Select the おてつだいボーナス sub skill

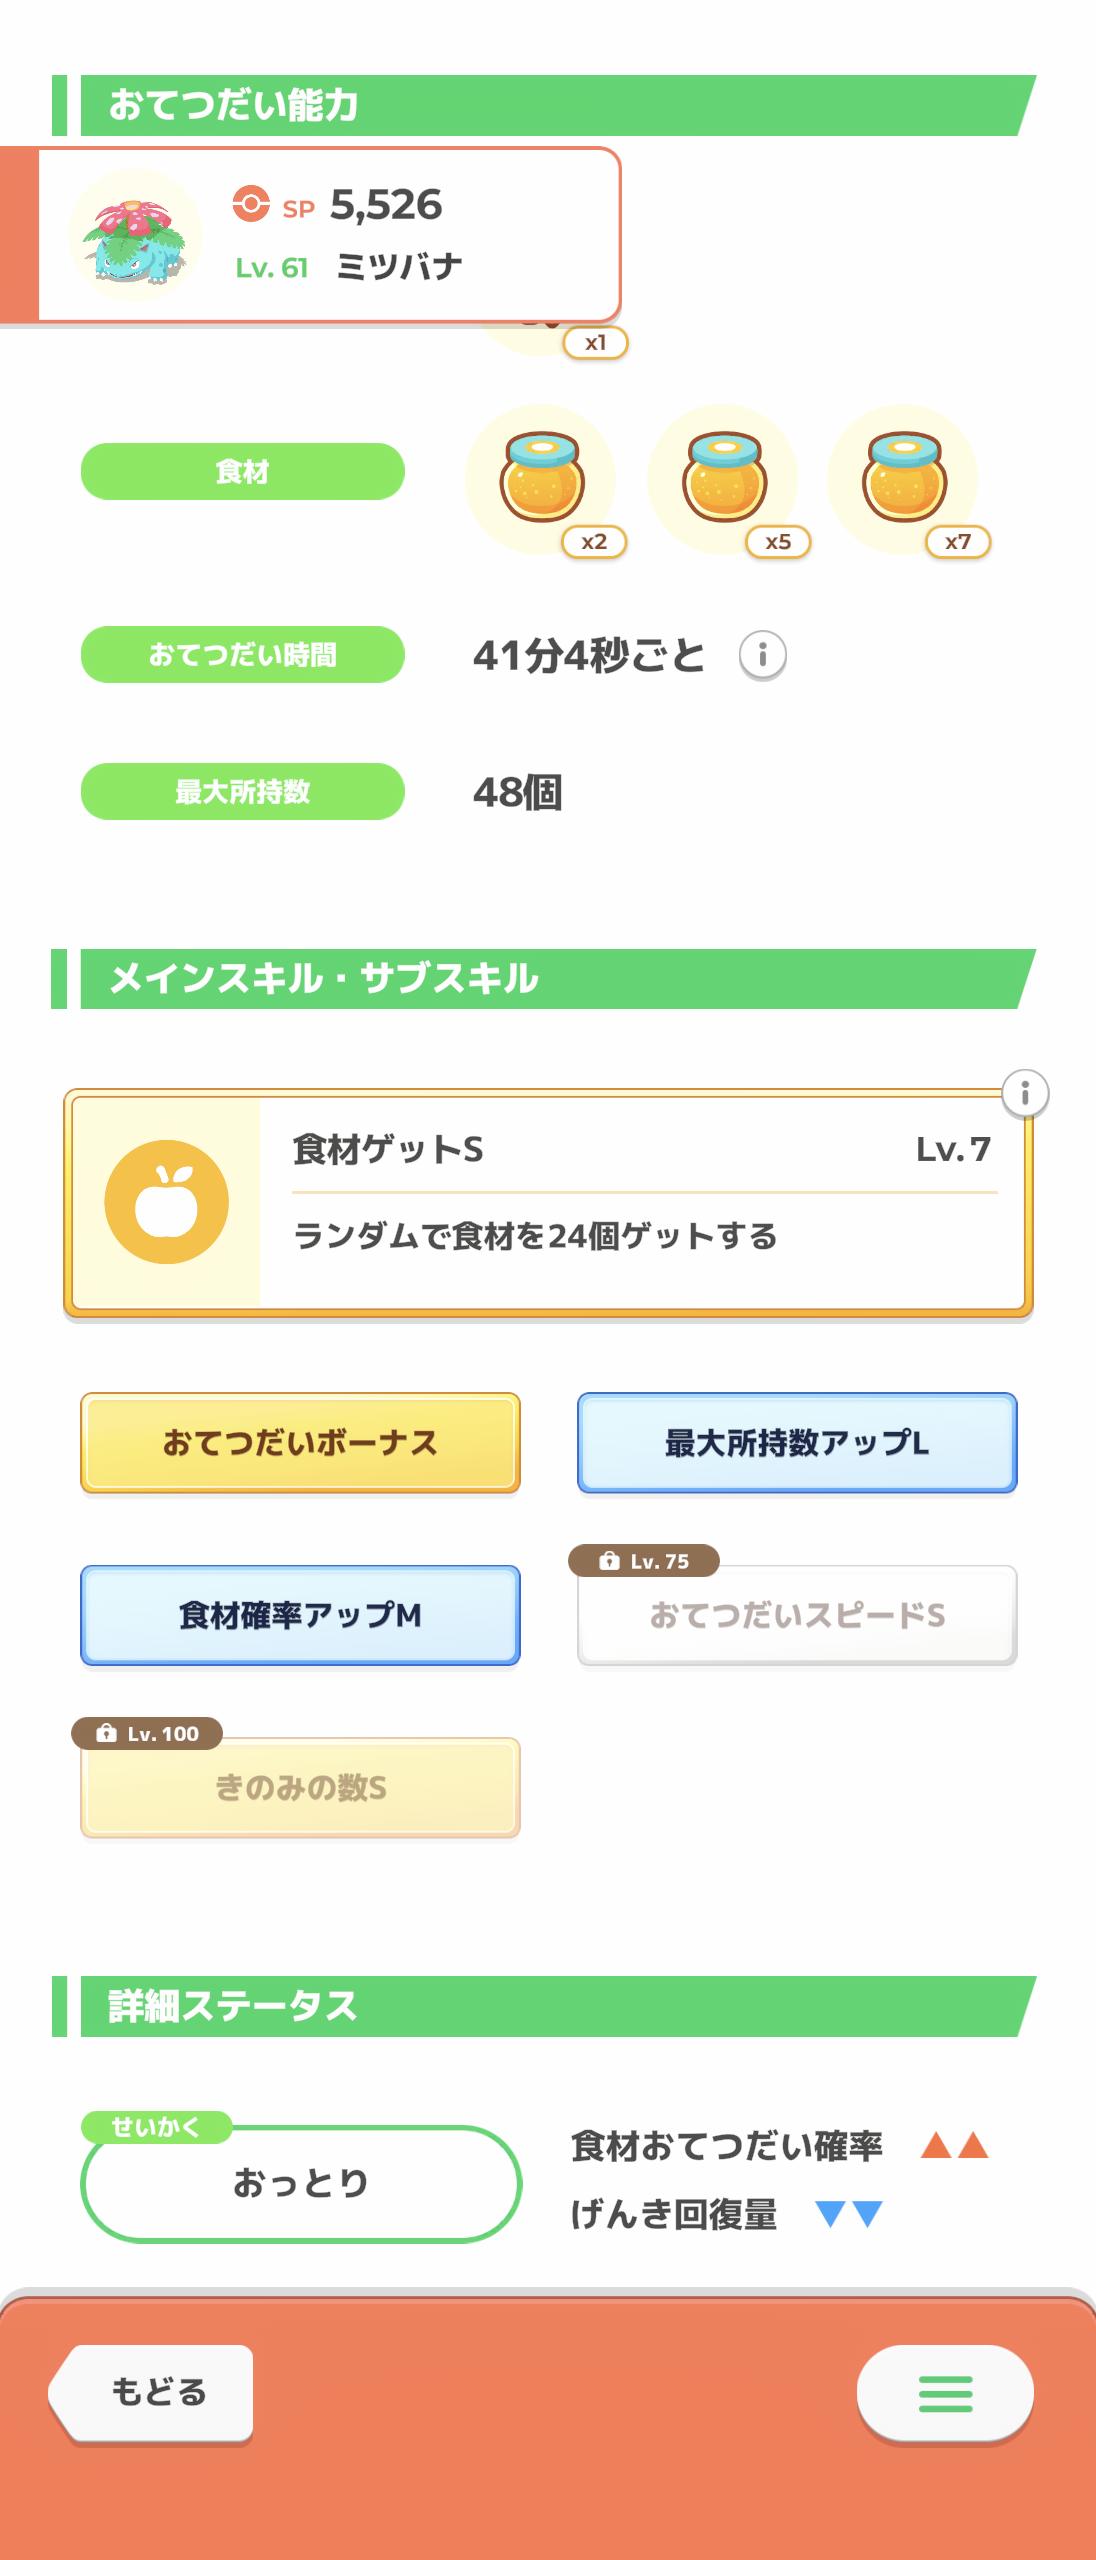point(300,1443)
